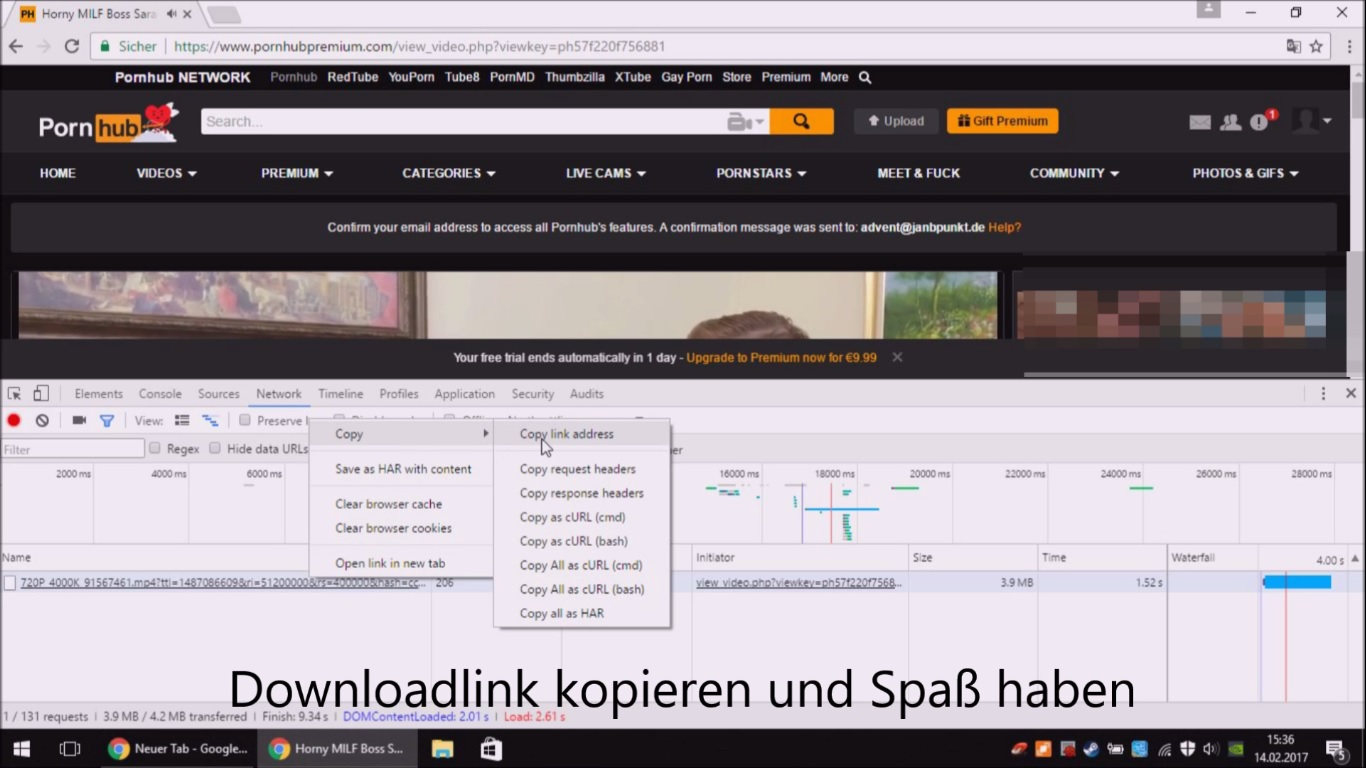Clear the network log
This screenshot has height=768, width=1366.
point(42,421)
